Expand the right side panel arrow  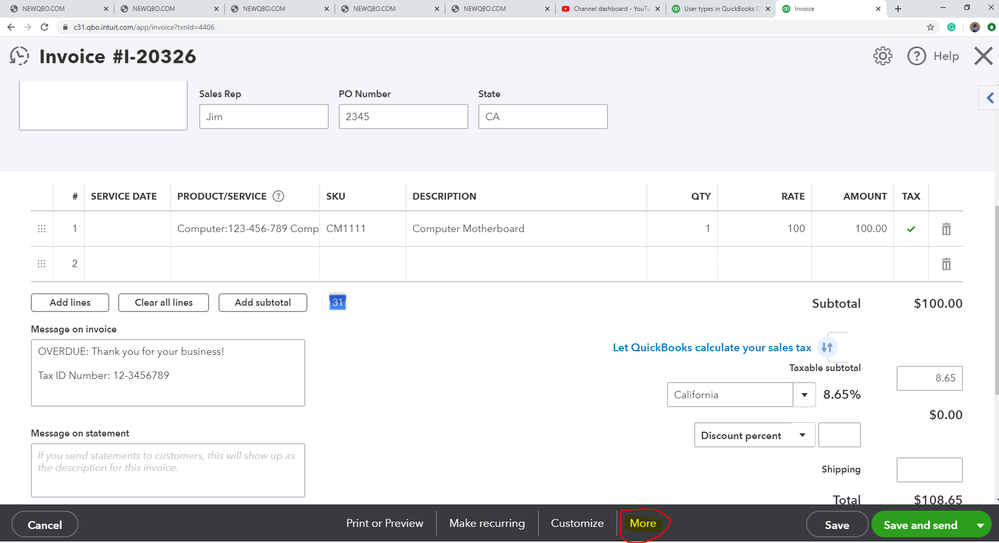(x=989, y=98)
